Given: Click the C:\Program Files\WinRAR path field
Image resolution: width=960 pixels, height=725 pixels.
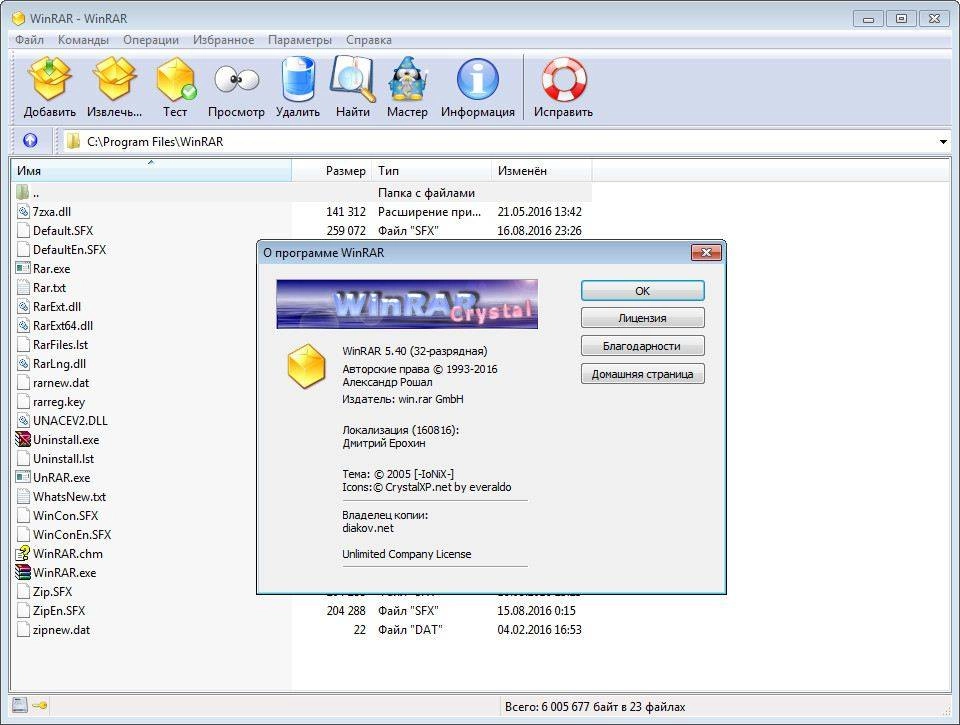Looking at the screenshot, I should [x=508, y=141].
